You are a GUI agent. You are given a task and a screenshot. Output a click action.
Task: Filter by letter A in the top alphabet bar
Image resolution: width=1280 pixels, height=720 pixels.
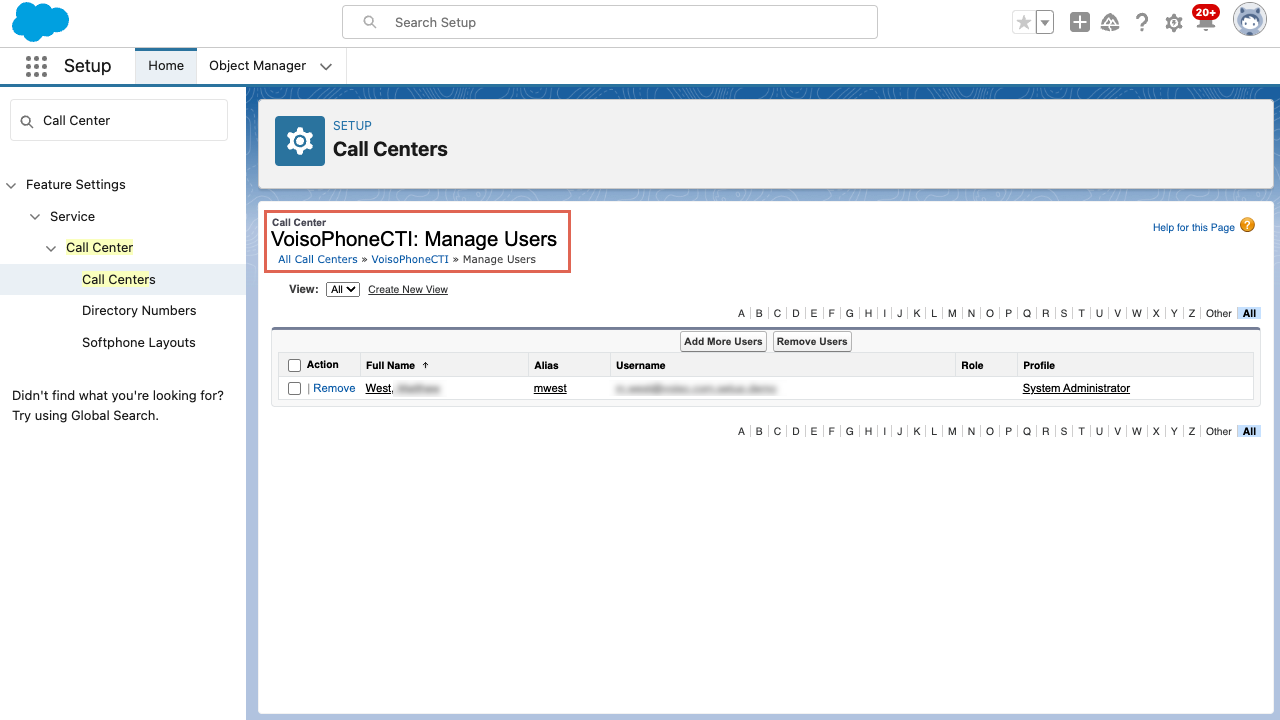742,313
